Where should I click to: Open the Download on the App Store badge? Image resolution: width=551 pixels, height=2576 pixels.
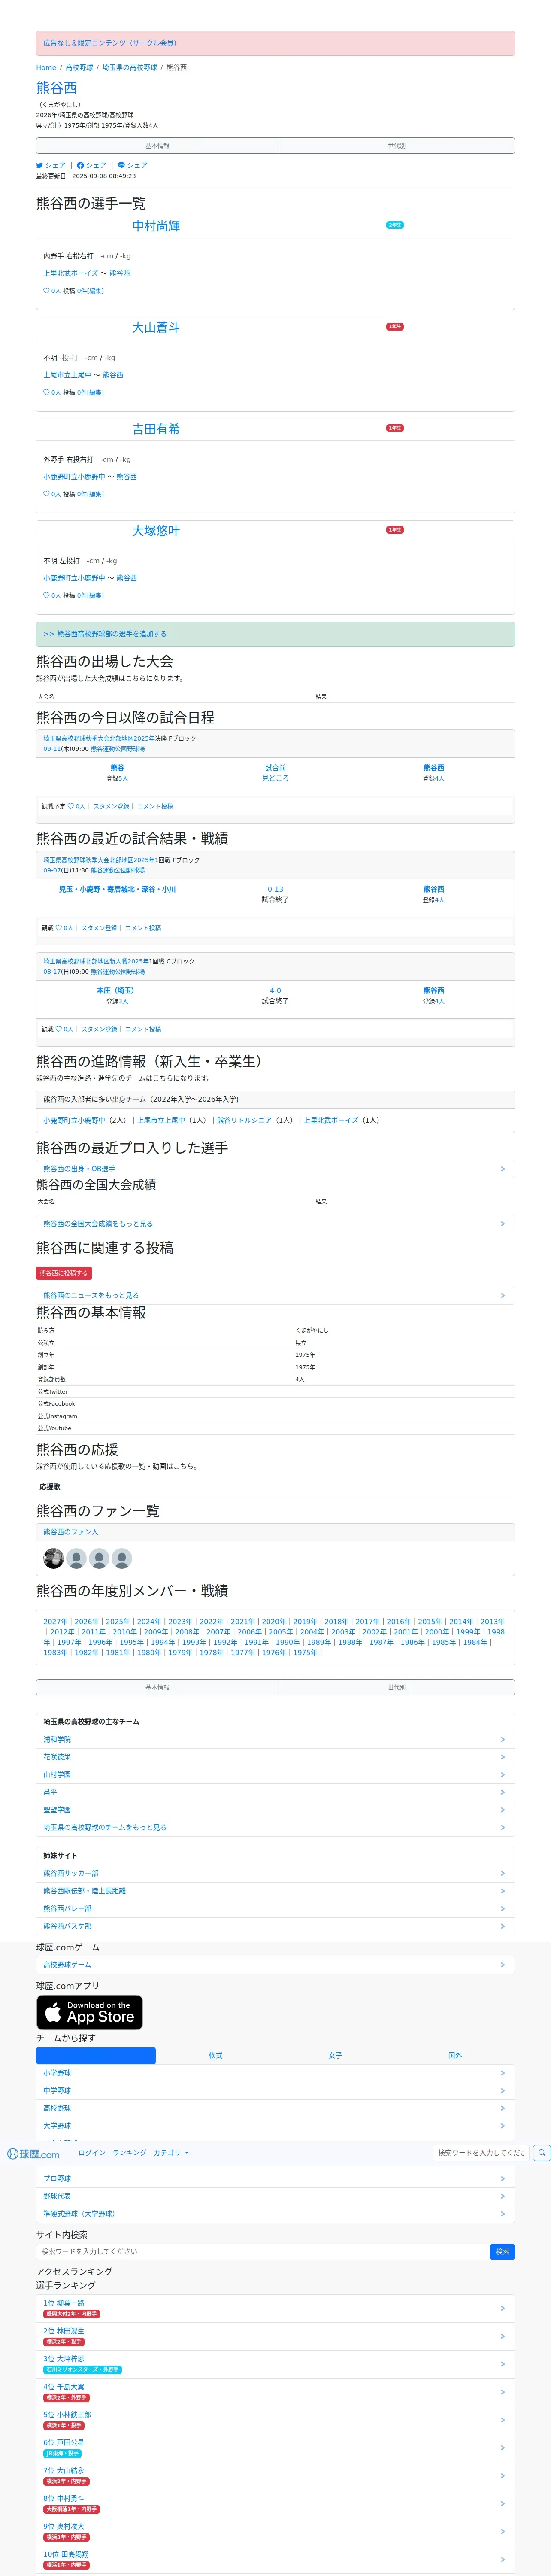[x=89, y=2012]
